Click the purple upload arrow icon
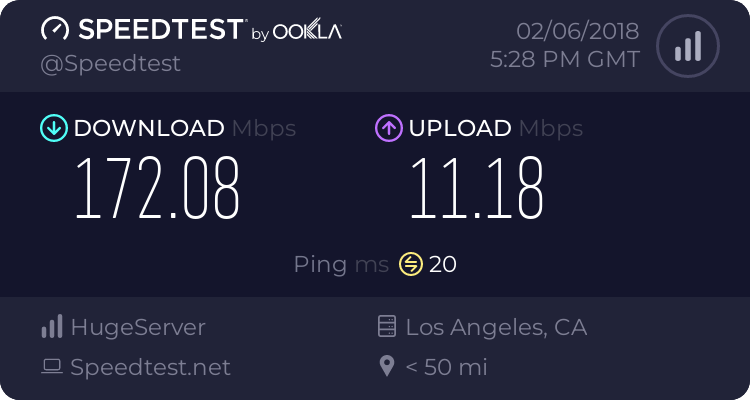This screenshot has width=750, height=400. pyautogui.click(x=389, y=128)
